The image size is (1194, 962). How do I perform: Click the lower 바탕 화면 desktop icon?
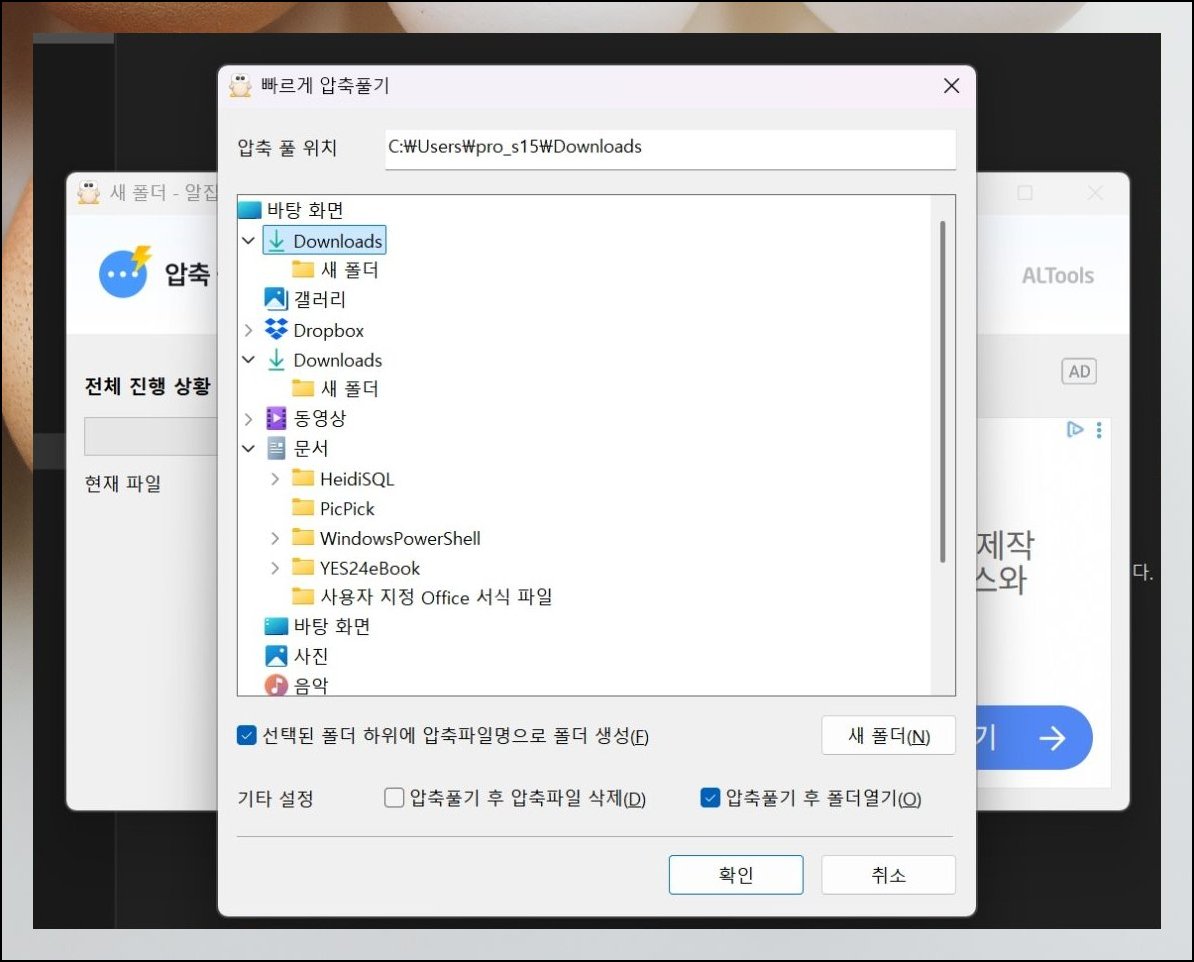276,626
